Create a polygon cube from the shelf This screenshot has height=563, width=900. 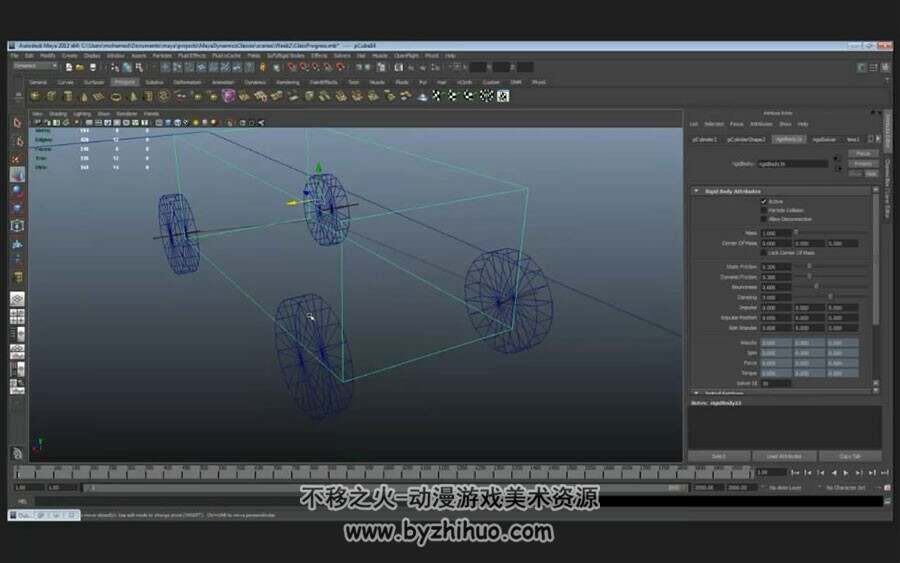(x=52, y=96)
